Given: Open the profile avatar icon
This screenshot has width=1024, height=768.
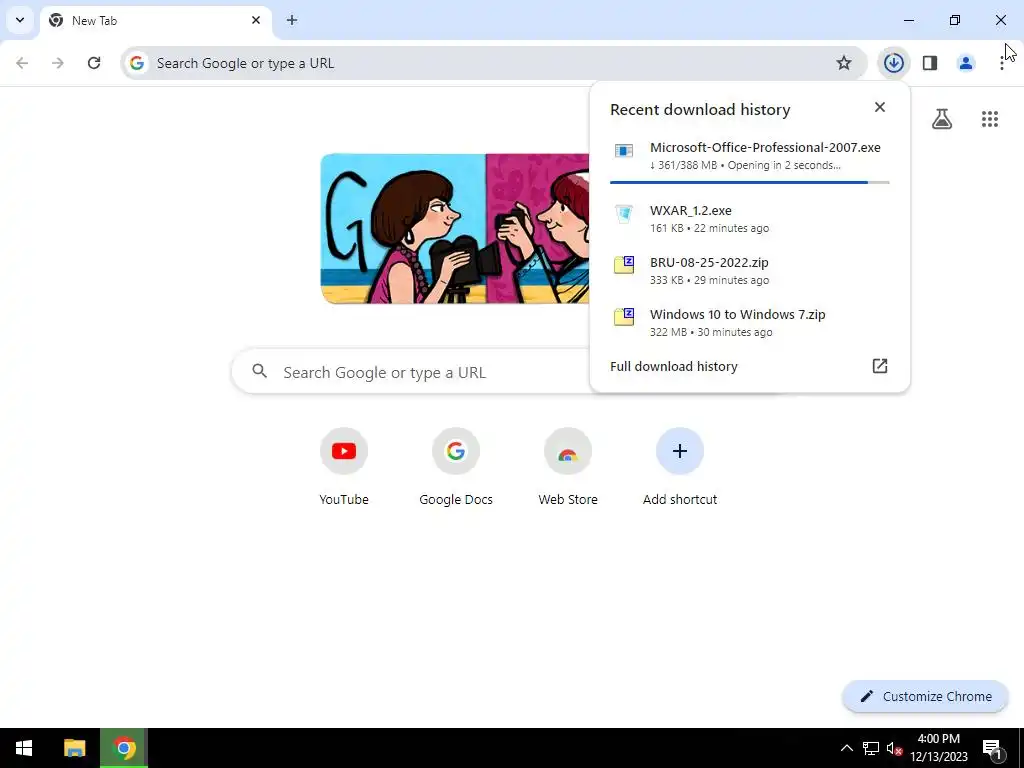Looking at the screenshot, I should tap(965, 63).
